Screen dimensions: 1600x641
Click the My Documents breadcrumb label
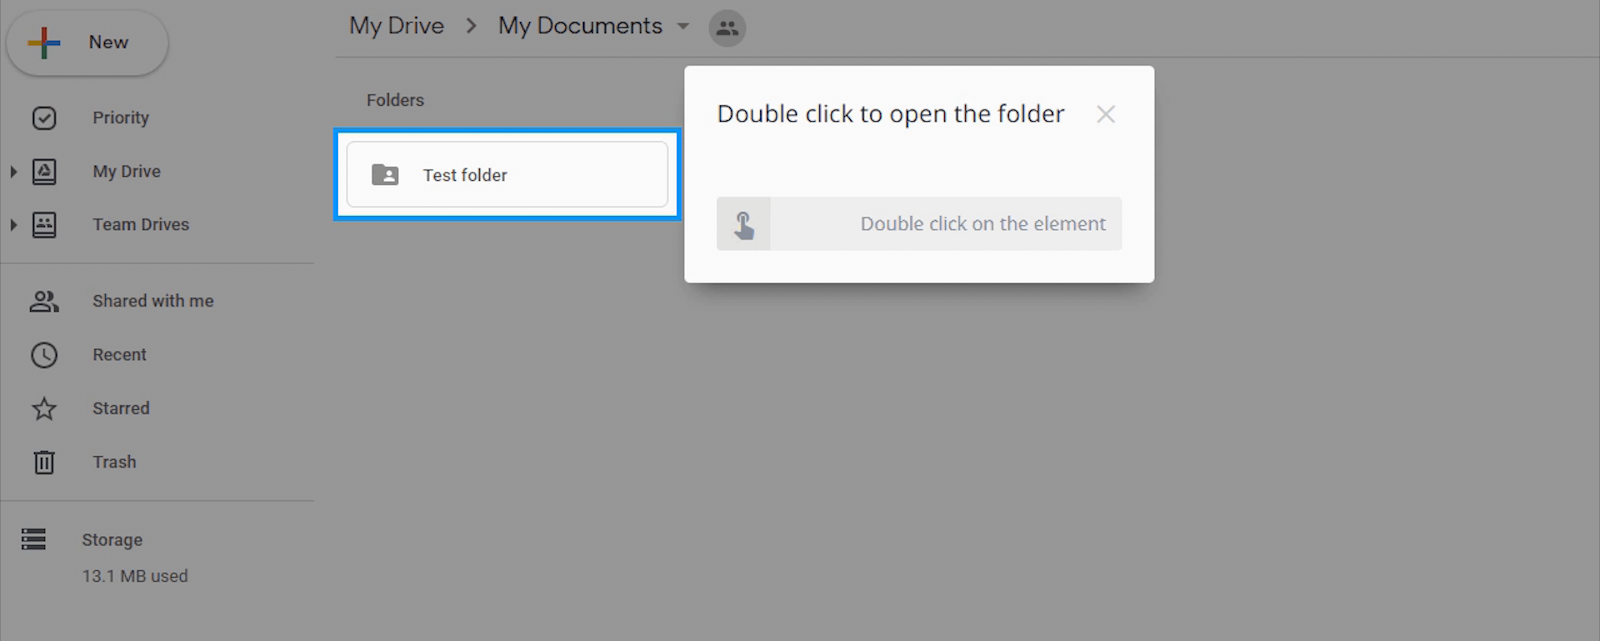click(x=580, y=26)
